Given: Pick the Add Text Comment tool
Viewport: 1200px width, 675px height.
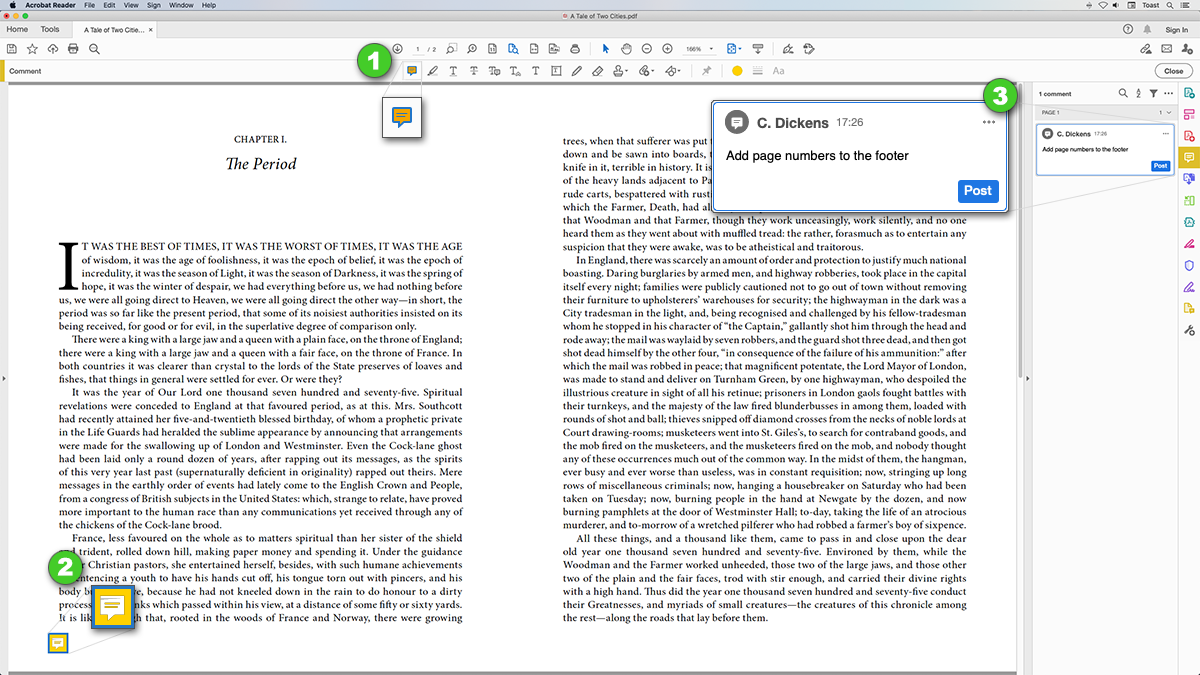Looking at the screenshot, I should tap(535, 71).
